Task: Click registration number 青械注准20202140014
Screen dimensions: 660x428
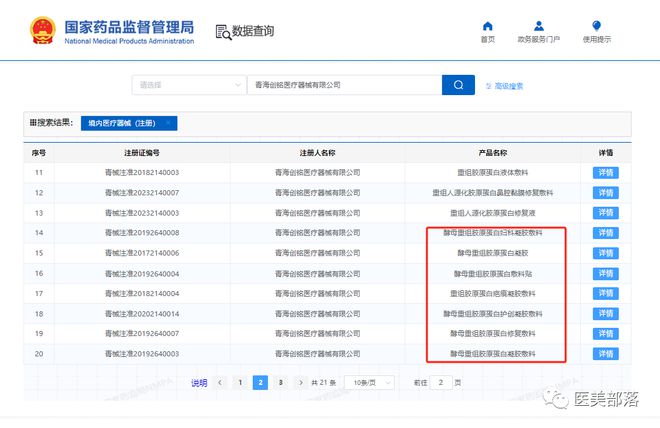Action: (x=142, y=314)
